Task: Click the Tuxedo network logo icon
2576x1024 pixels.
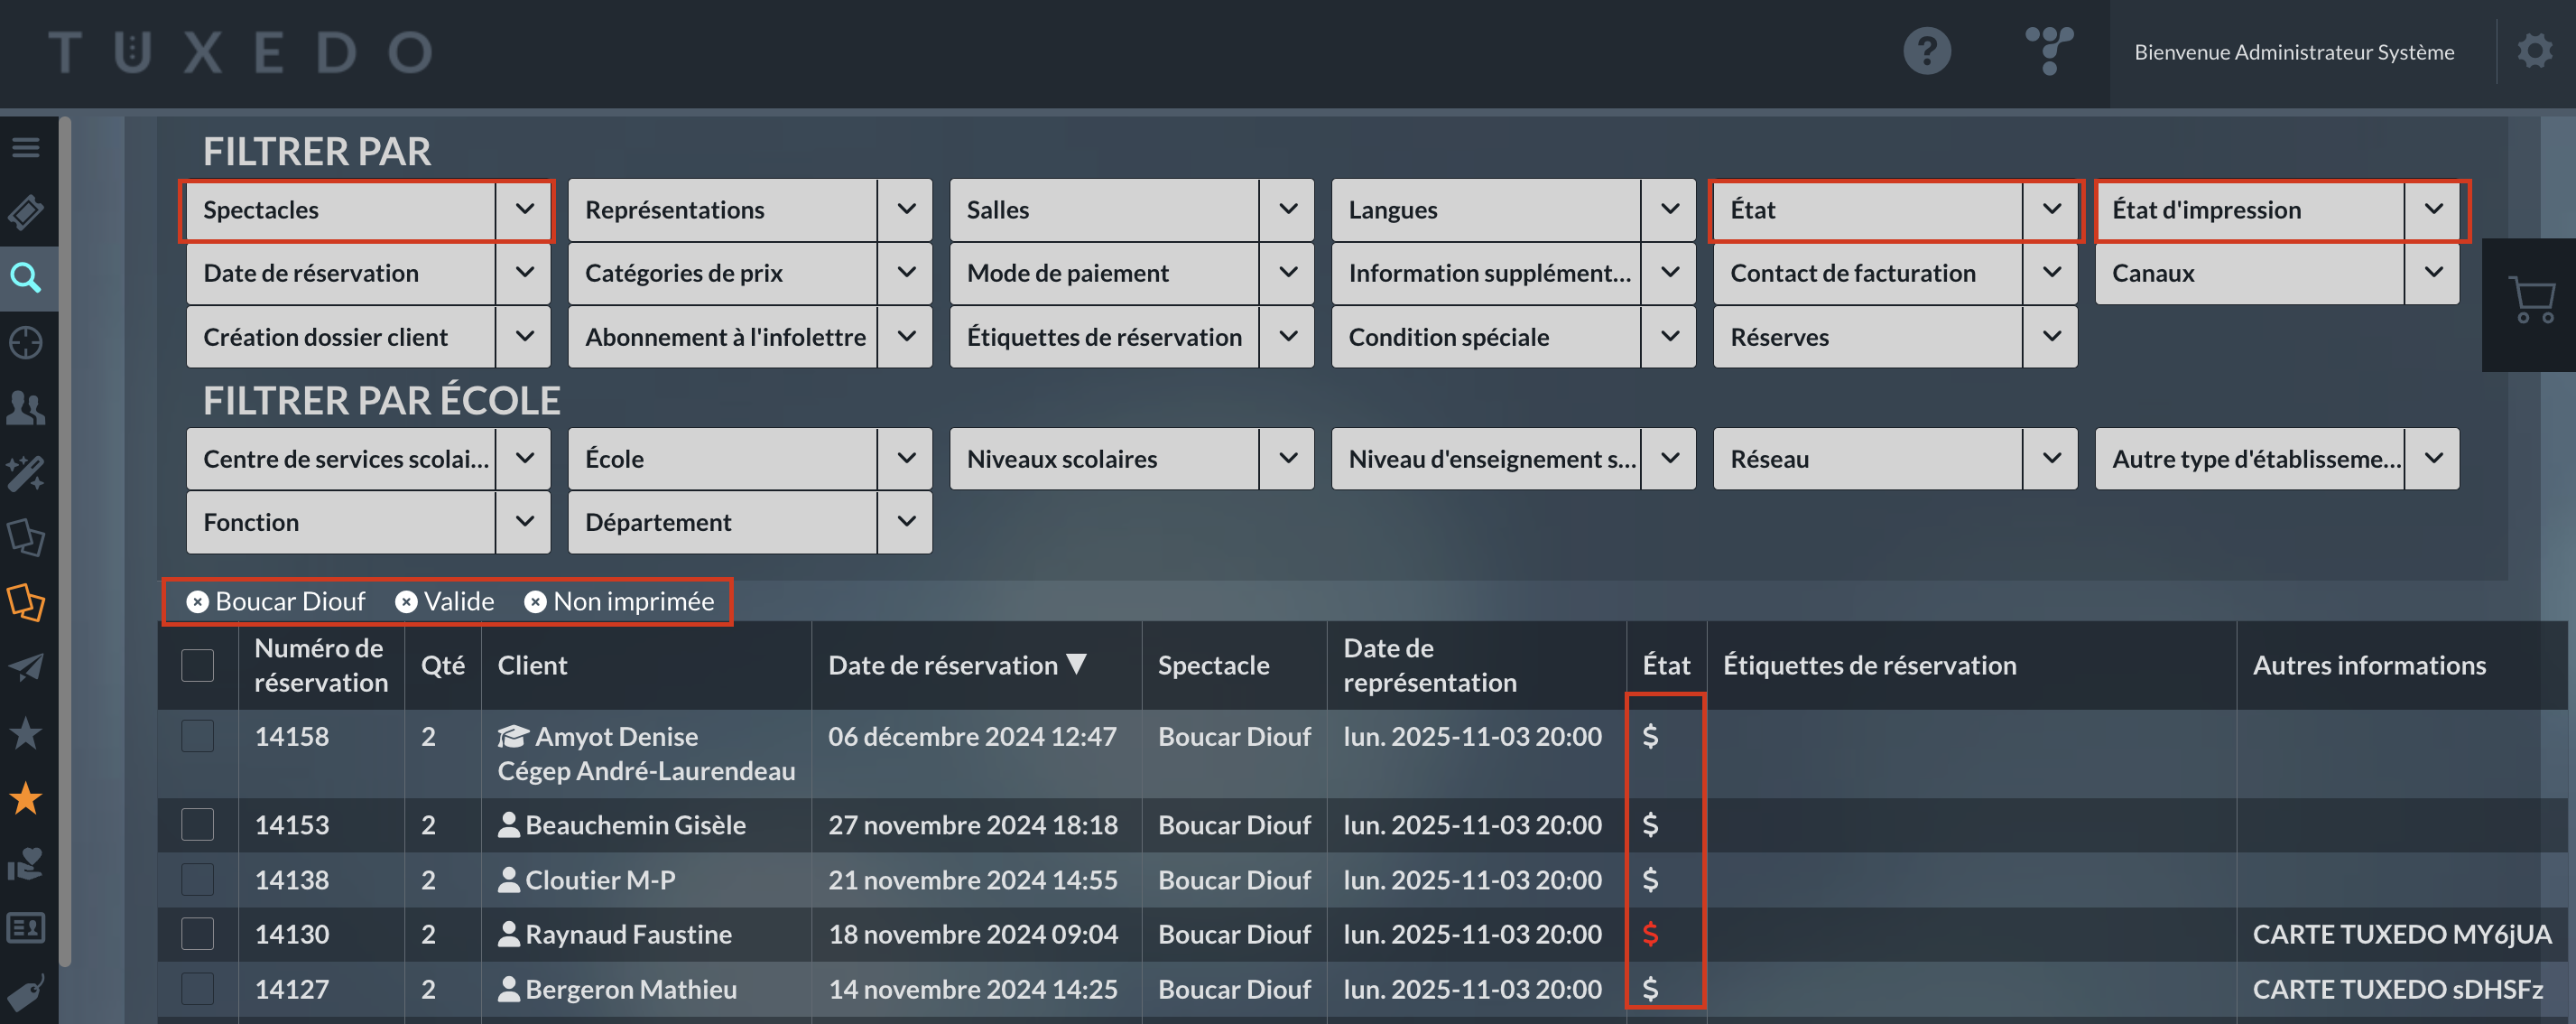Action: 2048,51
